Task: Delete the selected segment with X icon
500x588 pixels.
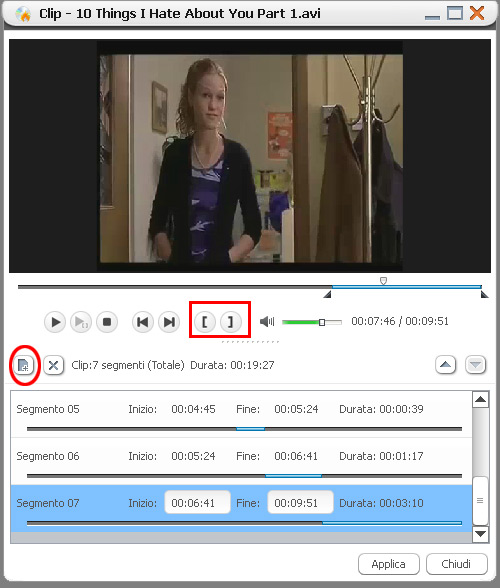Action: click(x=53, y=365)
